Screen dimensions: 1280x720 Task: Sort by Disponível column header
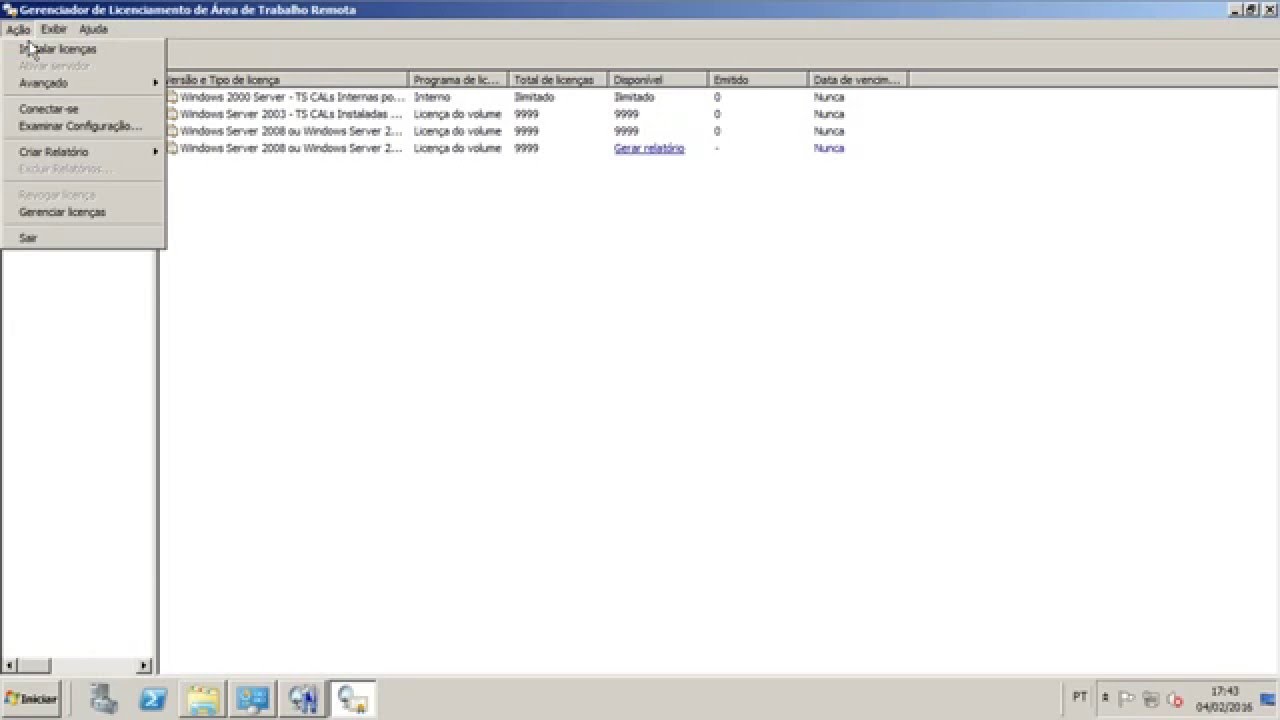pos(658,79)
